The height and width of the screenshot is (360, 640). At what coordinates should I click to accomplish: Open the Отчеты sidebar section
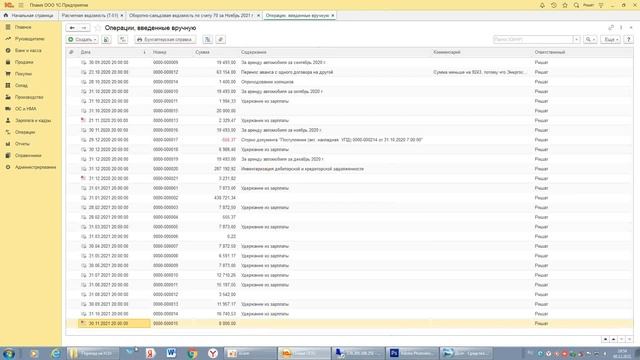click(22, 144)
